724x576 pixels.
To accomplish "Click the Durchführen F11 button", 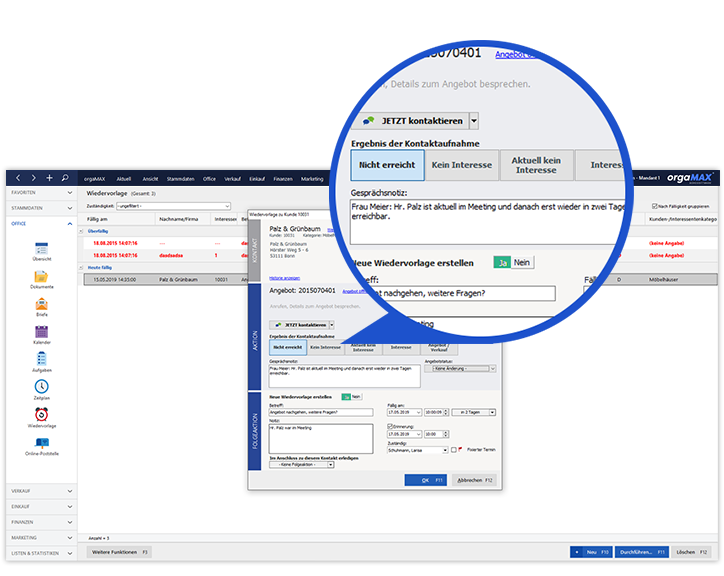I will tap(641, 552).
